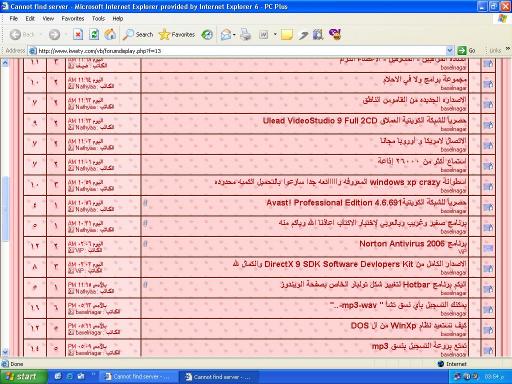Open the Ulead VideoStudio 9 thread
Viewport: 512px width, 384px height.
pos(364,121)
